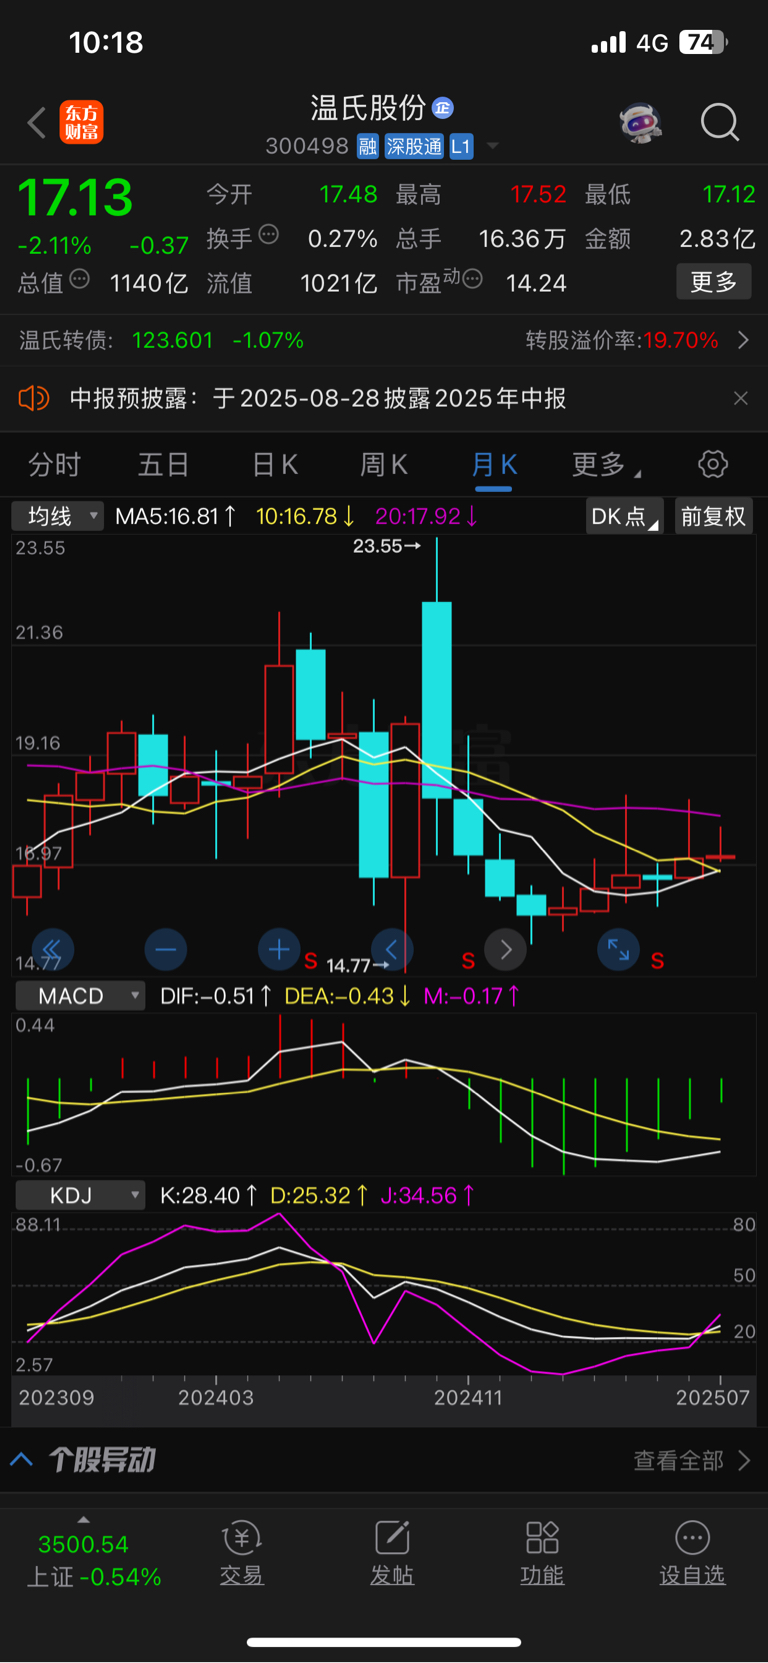Tap the DIF:-0.51 reading

216,996
